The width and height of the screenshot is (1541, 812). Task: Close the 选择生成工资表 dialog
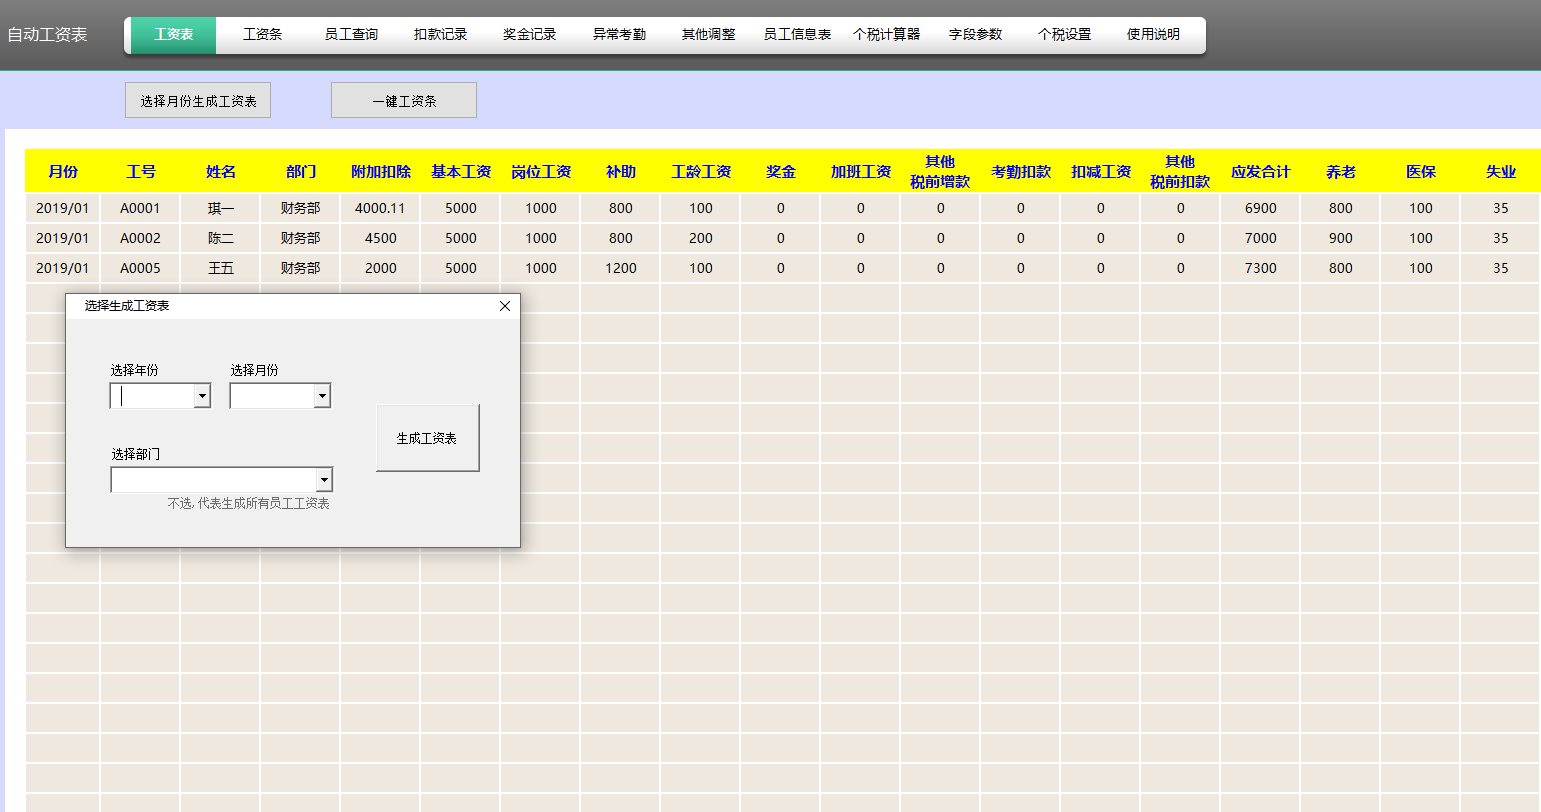[x=504, y=305]
